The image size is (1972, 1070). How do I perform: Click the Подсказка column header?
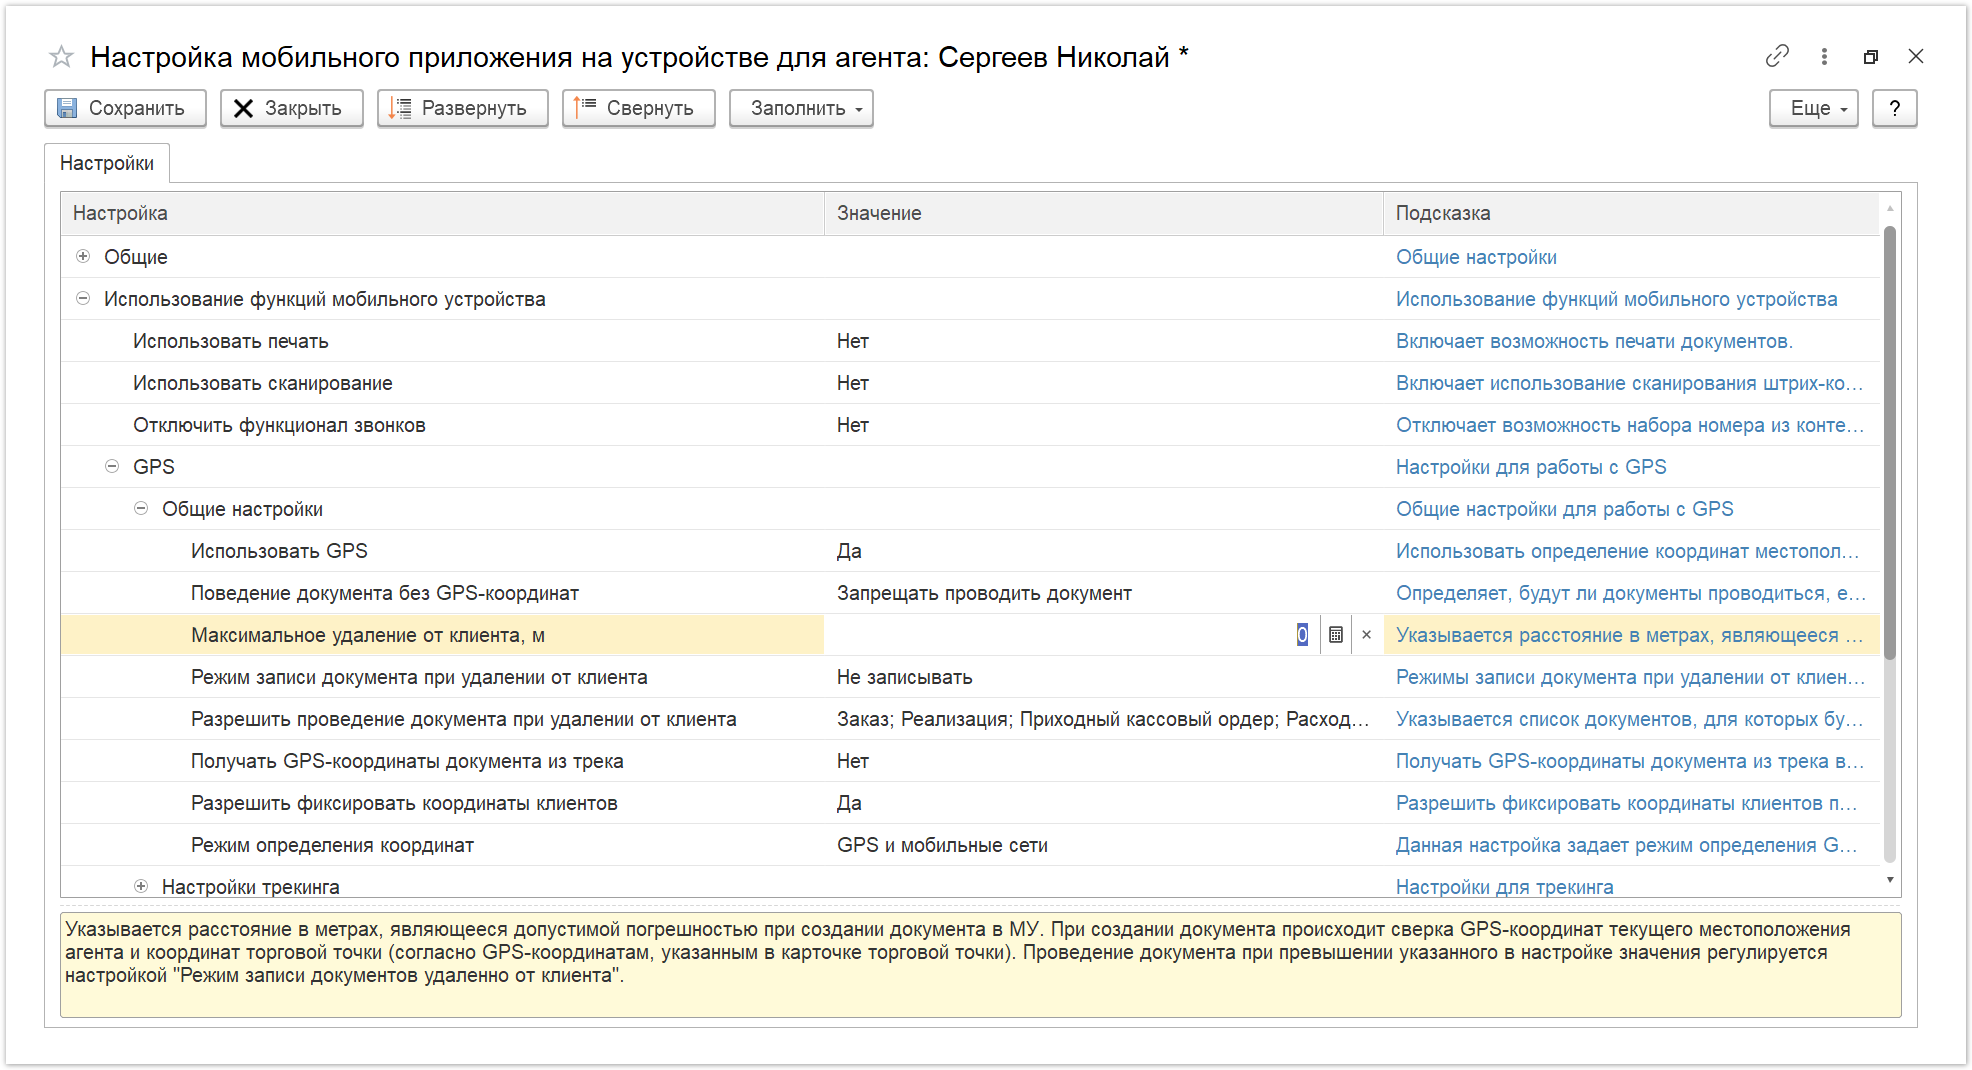pos(1631,213)
